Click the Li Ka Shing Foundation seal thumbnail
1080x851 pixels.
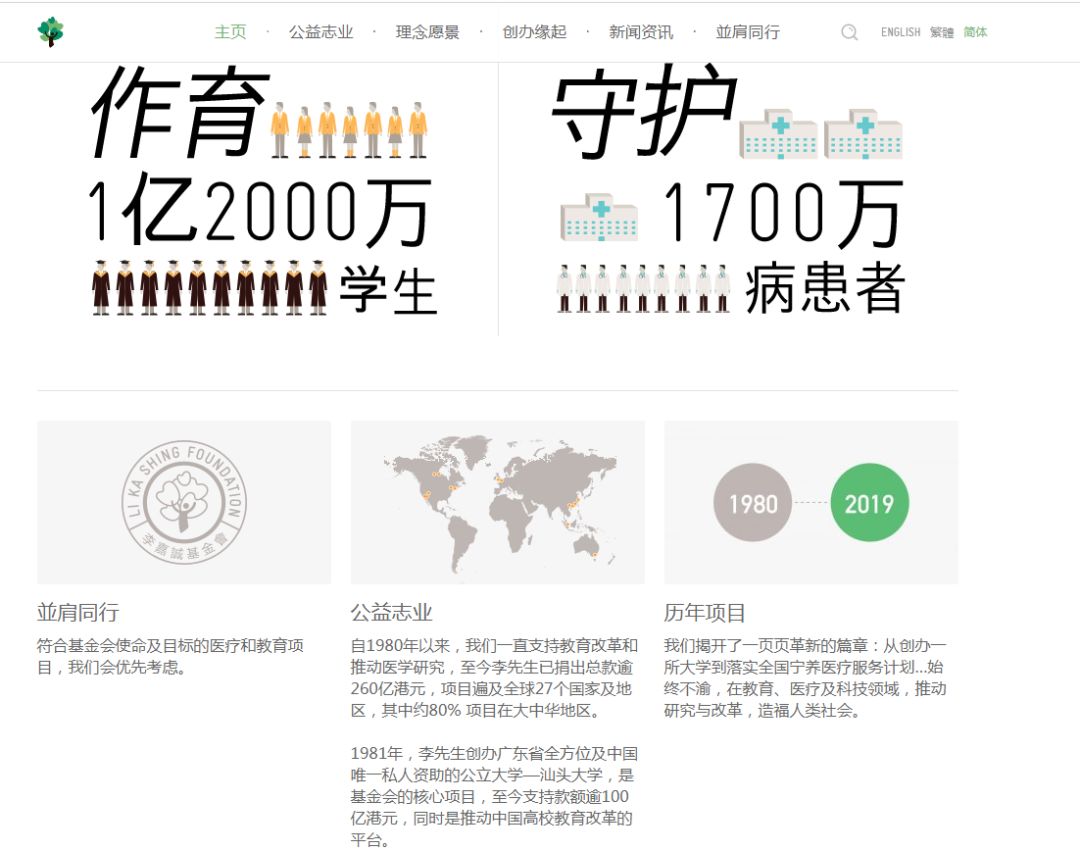(184, 502)
